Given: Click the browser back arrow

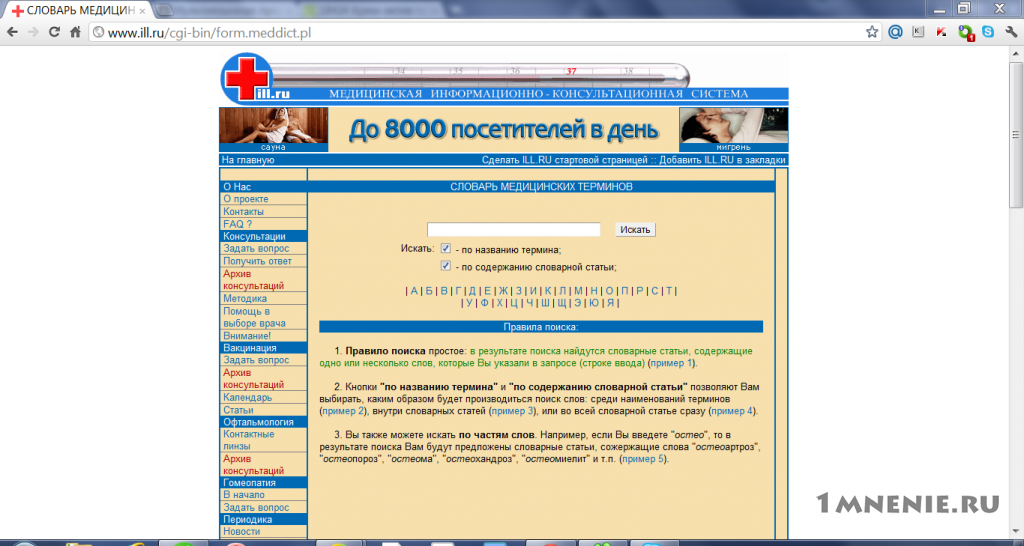Looking at the screenshot, I should 12,32.
